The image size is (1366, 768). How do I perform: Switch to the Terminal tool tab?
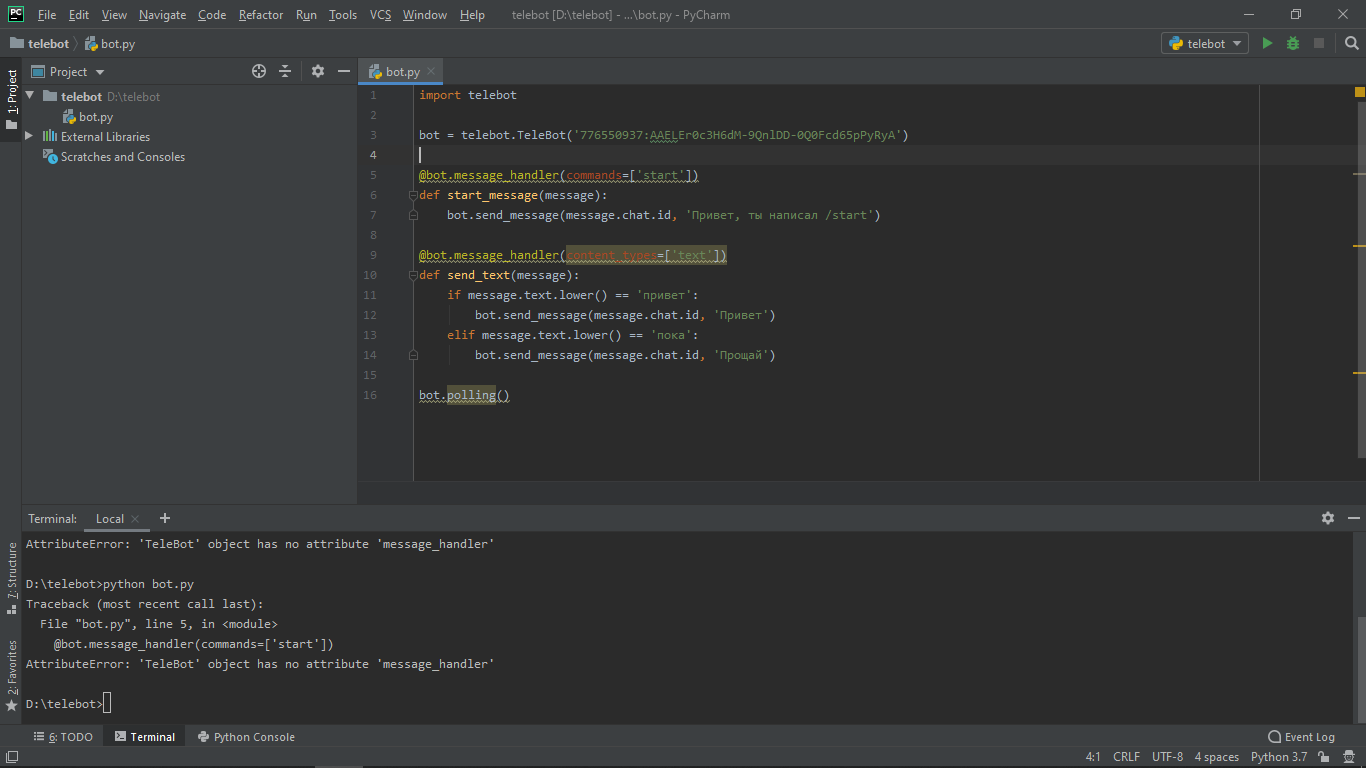(x=144, y=737)
